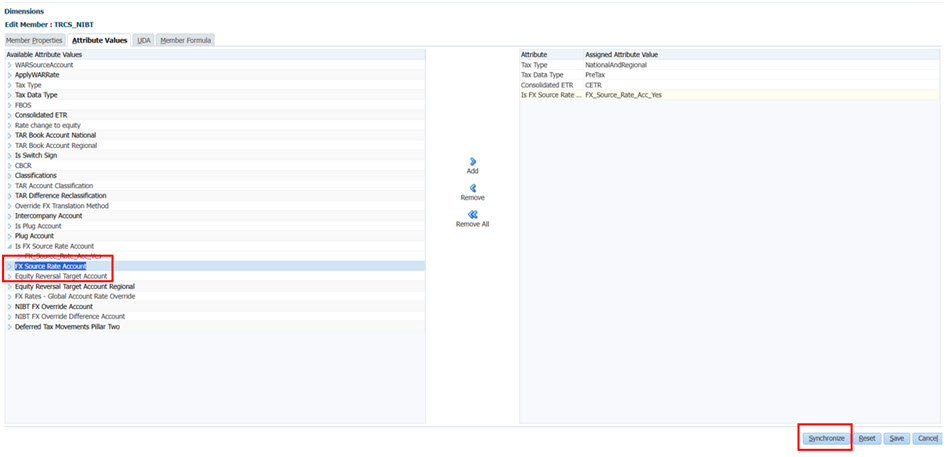This screenshot has width=950, height=457.
Task: Expand the FBOS attribute node
Action: pyautogui.click(x=10, y=105)
